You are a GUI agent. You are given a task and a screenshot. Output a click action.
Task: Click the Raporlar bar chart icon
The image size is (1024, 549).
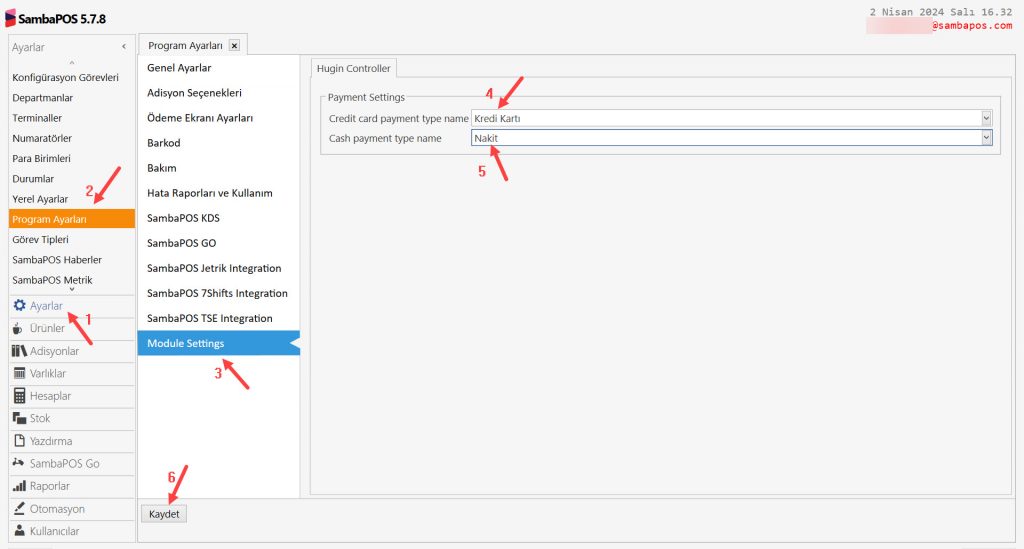[x=20, y=486]
